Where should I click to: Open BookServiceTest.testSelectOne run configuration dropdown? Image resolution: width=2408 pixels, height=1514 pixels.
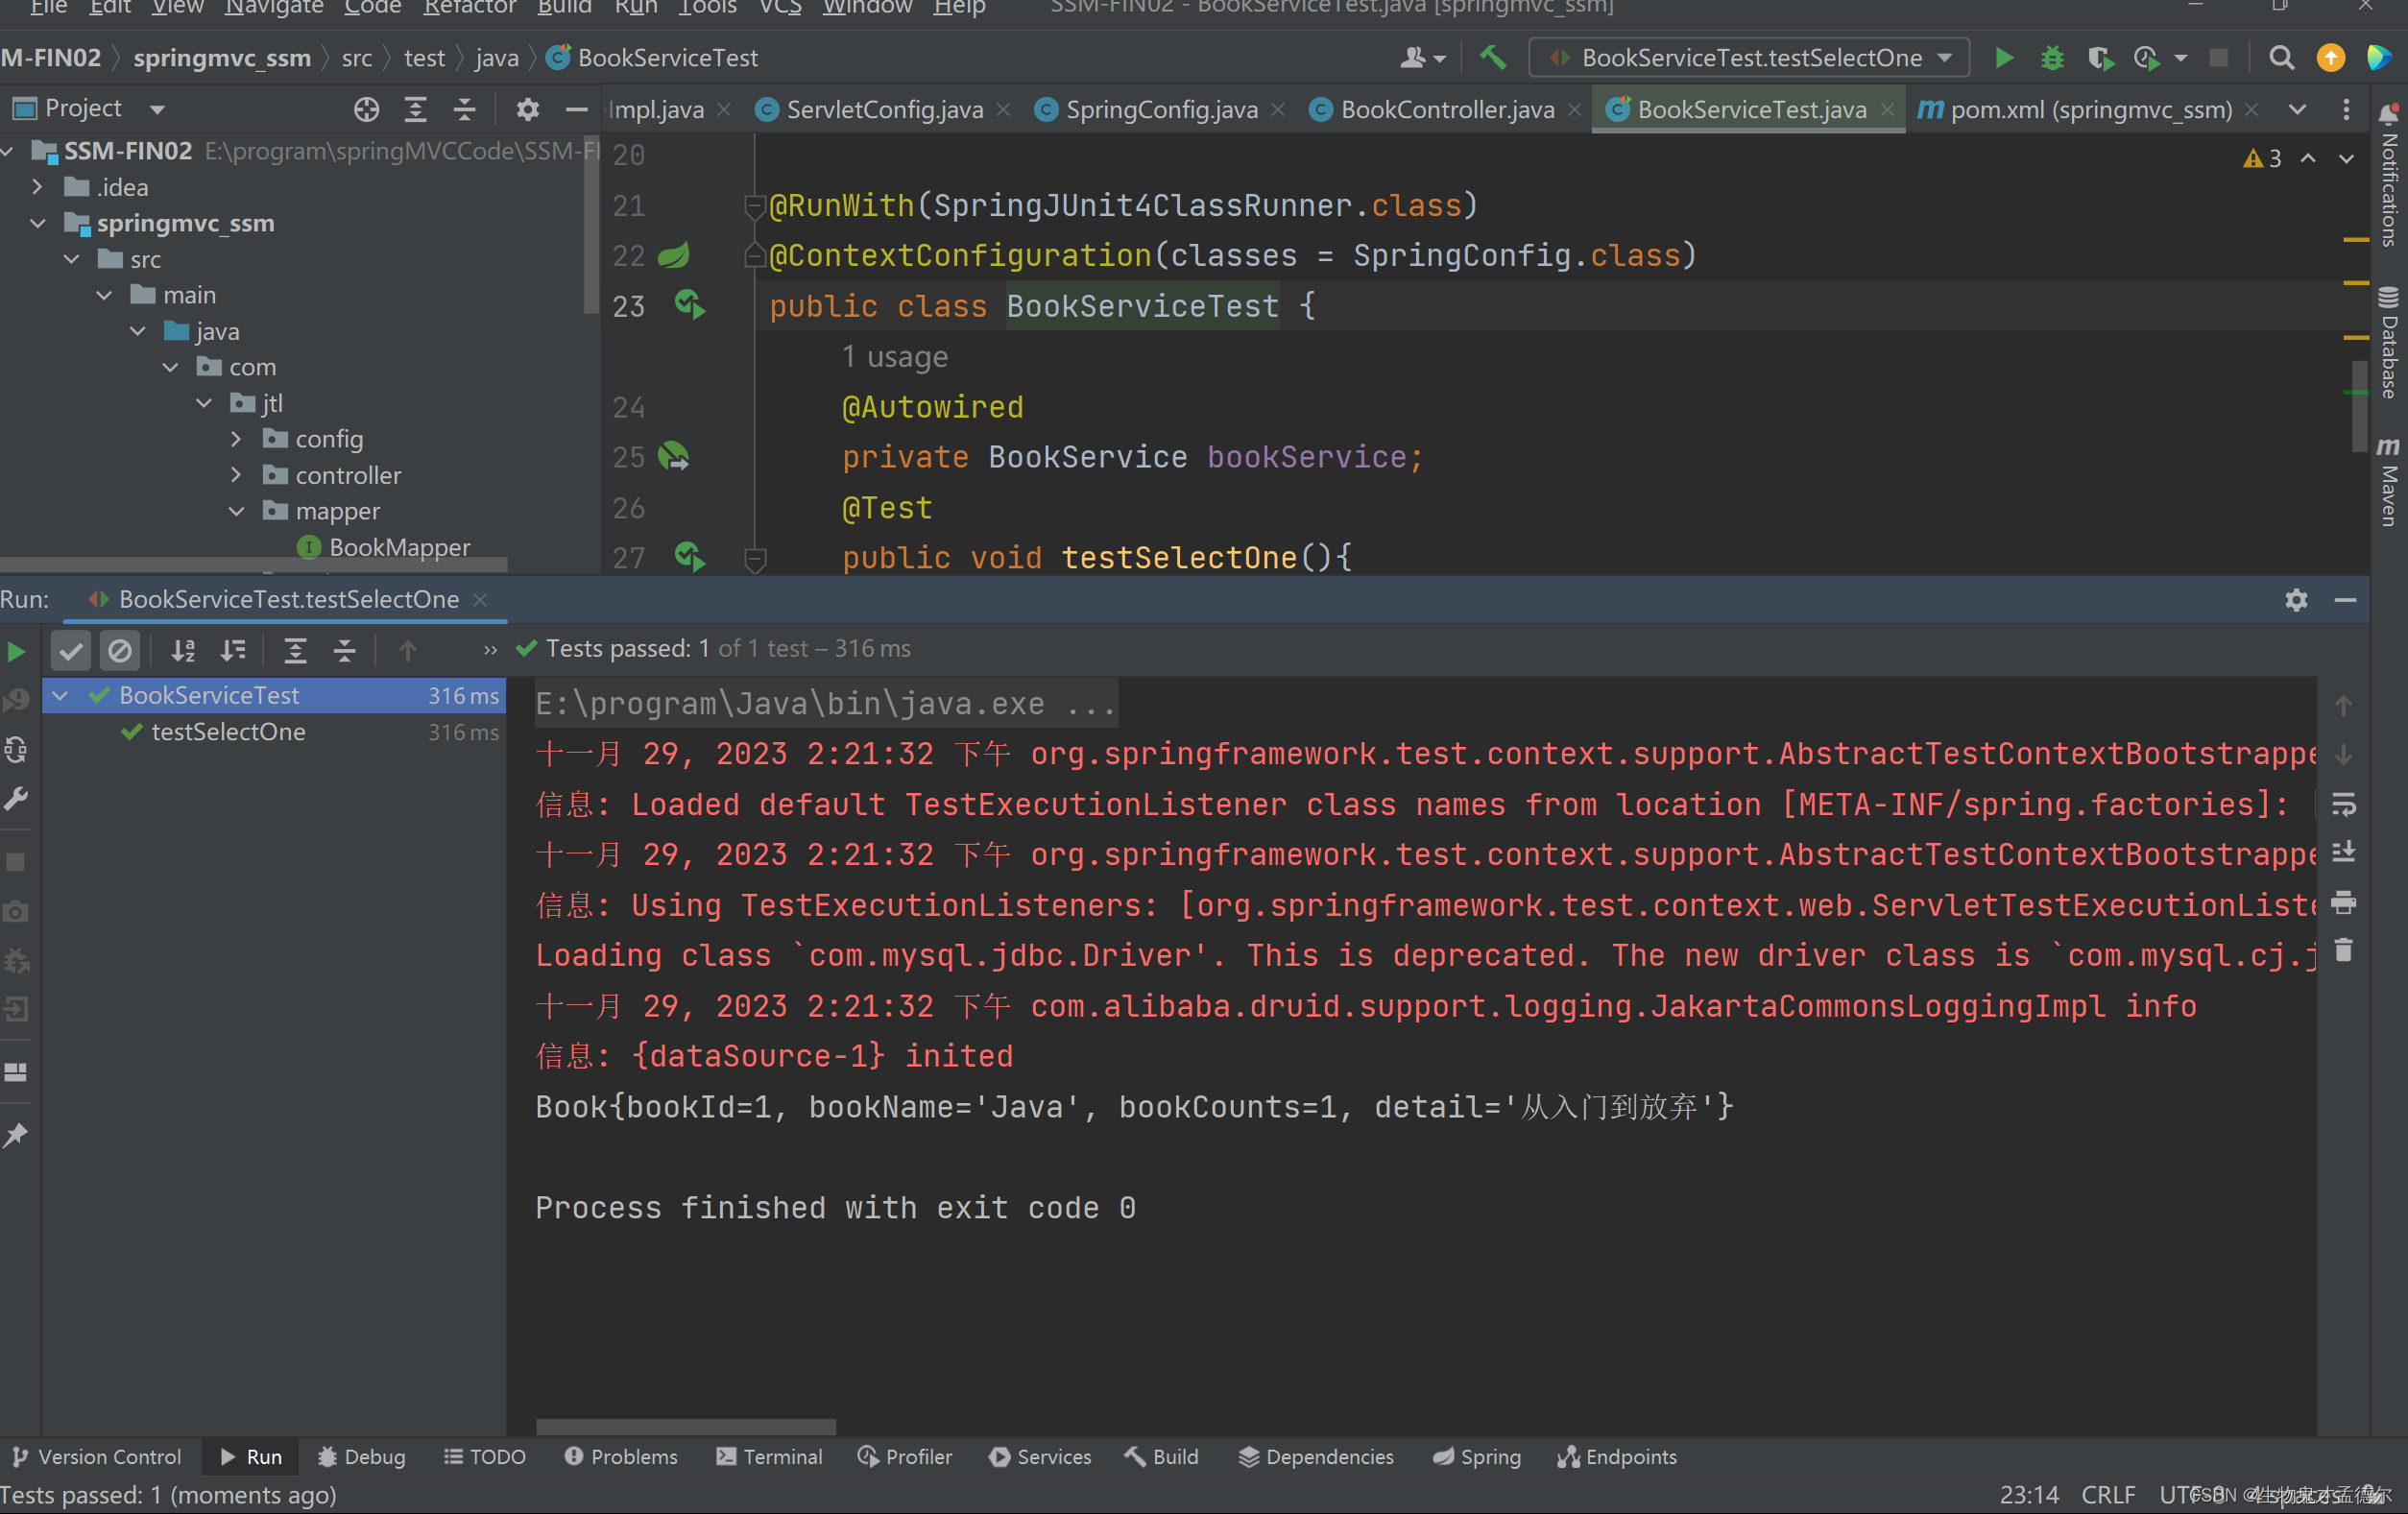click(1749, 58)
